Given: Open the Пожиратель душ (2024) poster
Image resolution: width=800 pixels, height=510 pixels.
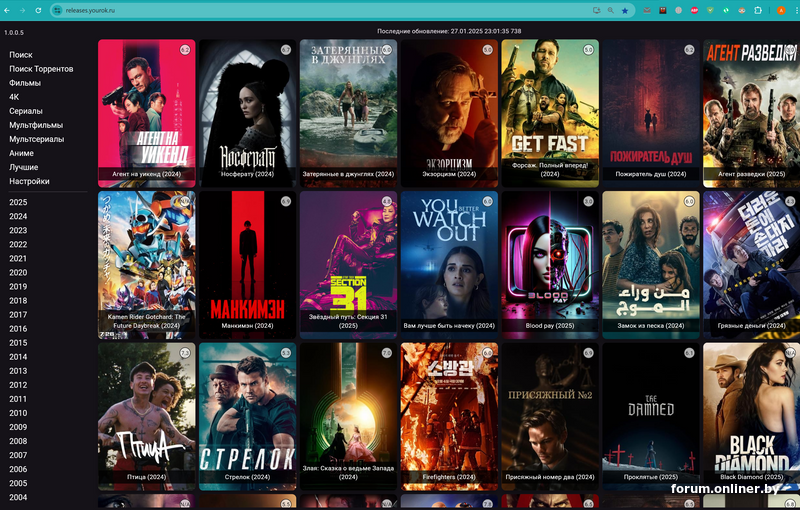Looking at the screenshot, I should [x=651, y=113].
